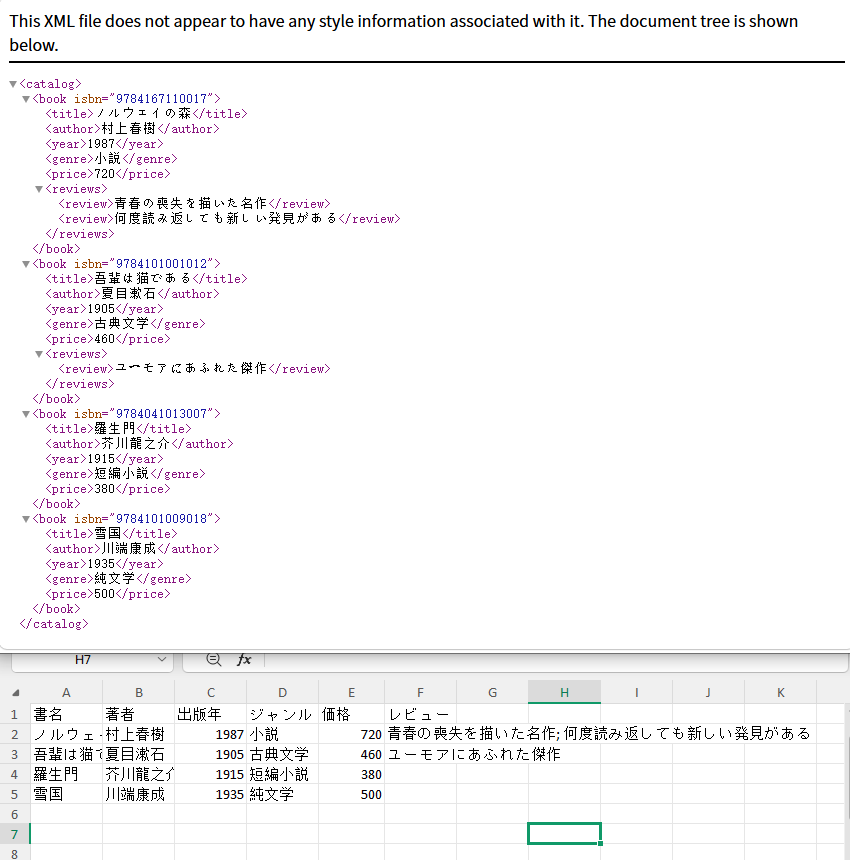The height and width of the screenshot is (860, 850).
Task: Click the XML review line 何度読み返しても新しい発見がある
Action: click(x=230, y=219)
